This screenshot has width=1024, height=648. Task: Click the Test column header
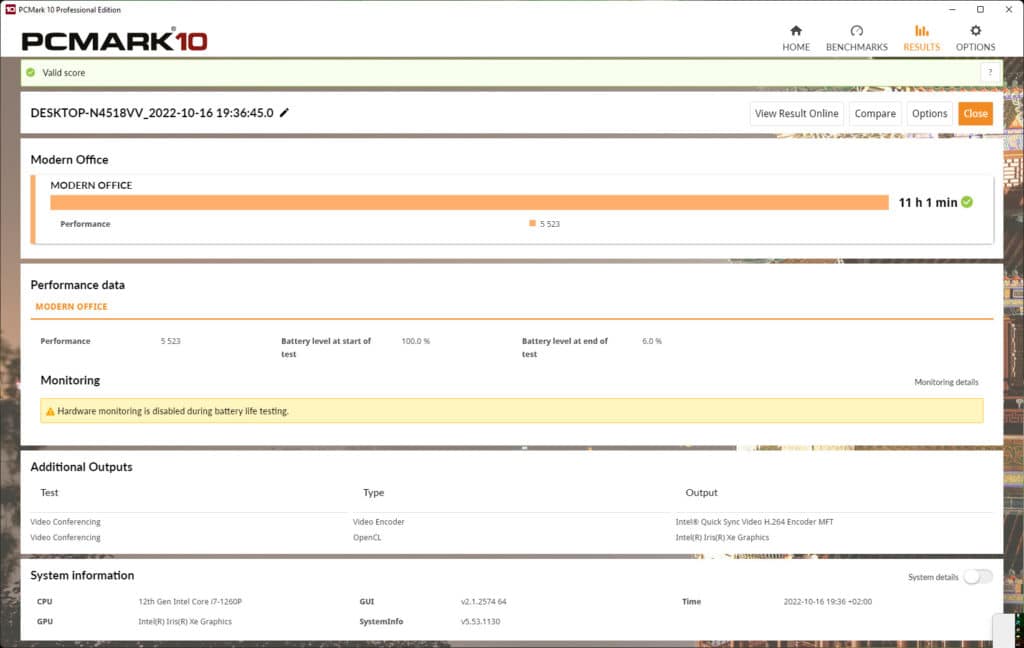tap(49, 493)
